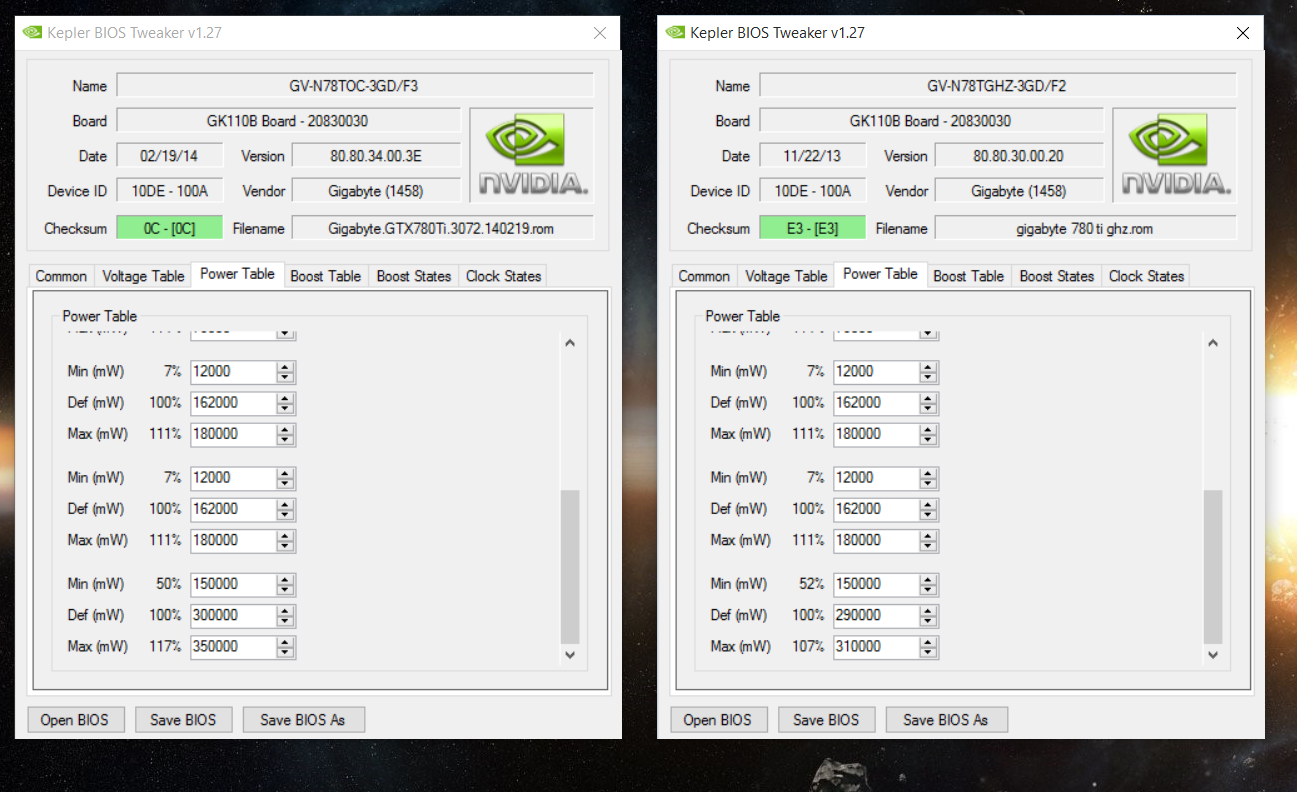Increase the 150000 Min value in right window
Viewport: 1297px width, 792px height.
point(928,579)
